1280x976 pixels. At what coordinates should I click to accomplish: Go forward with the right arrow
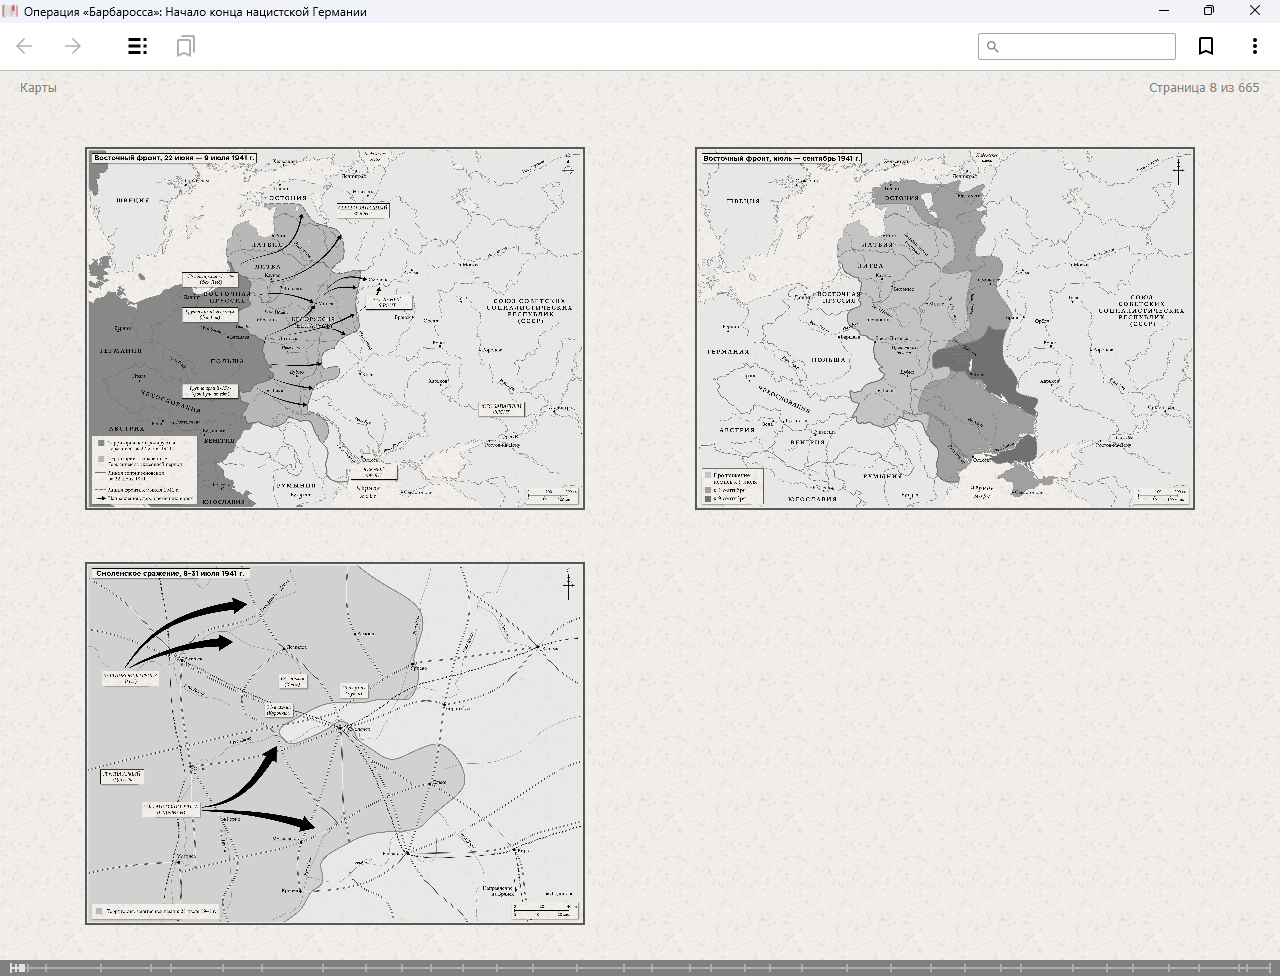(73, 46)
